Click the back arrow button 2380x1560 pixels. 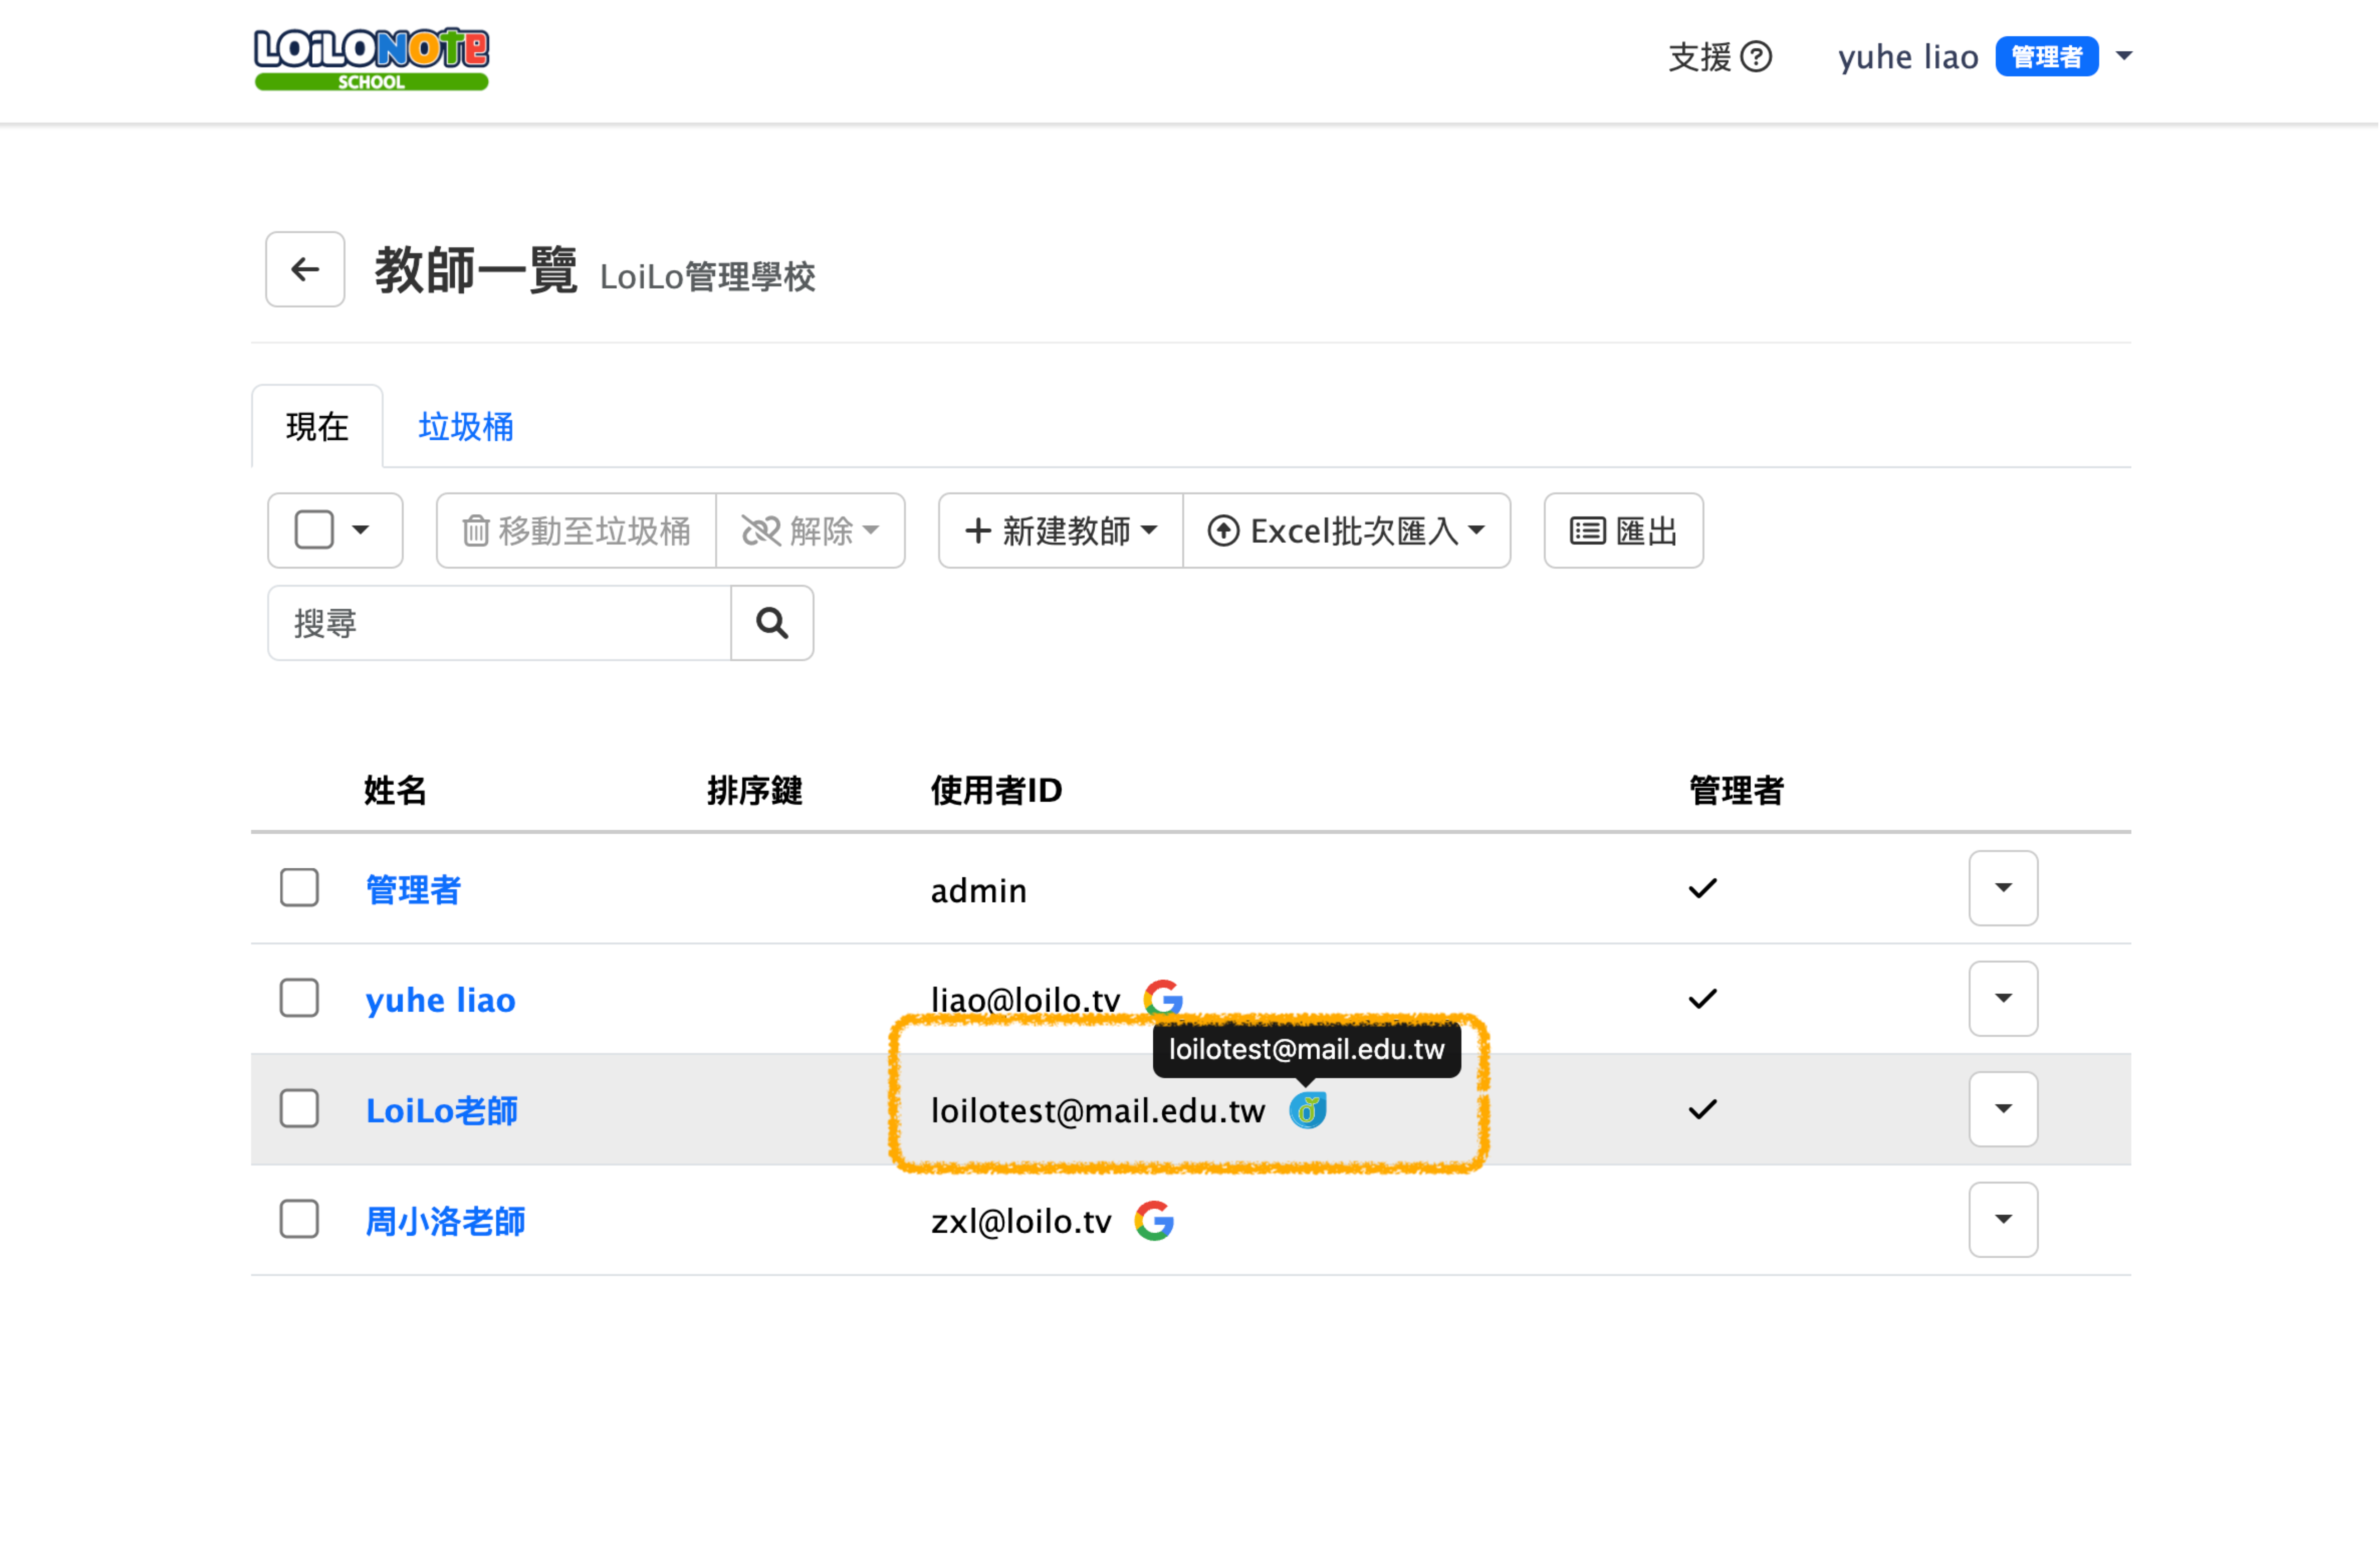click(305, 269)
